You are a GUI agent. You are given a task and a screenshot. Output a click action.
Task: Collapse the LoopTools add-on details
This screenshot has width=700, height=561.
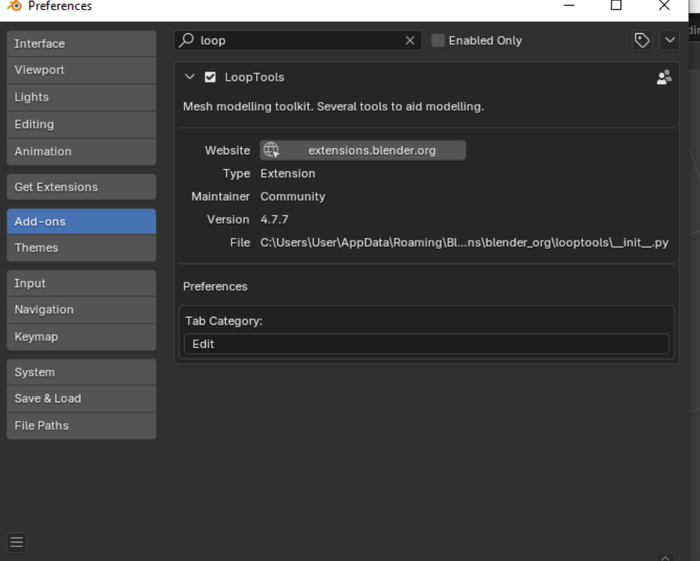click(190, 77)
